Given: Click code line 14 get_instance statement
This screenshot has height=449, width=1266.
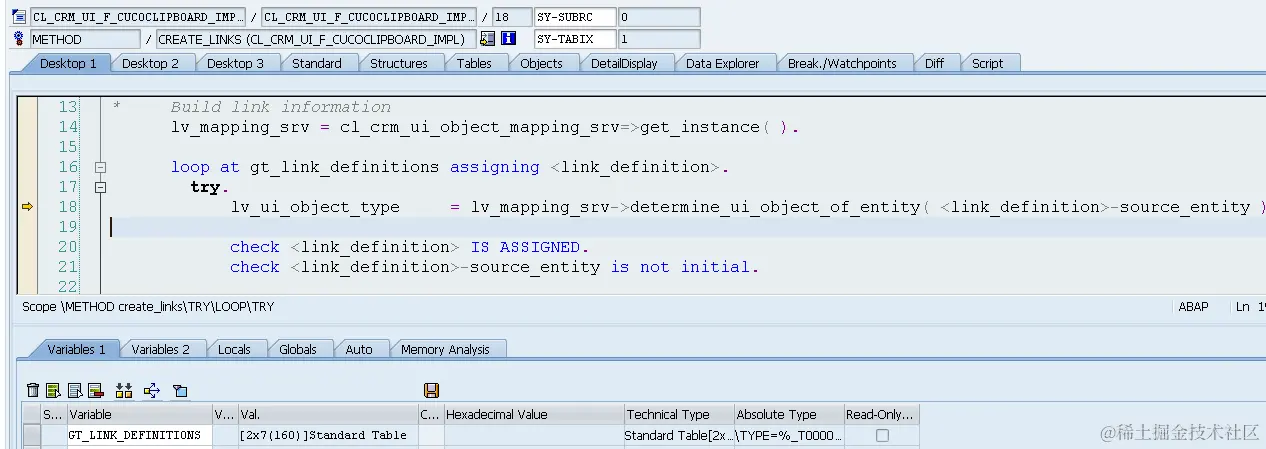Looking at the screenshot, I should click(x=485, y=127).
